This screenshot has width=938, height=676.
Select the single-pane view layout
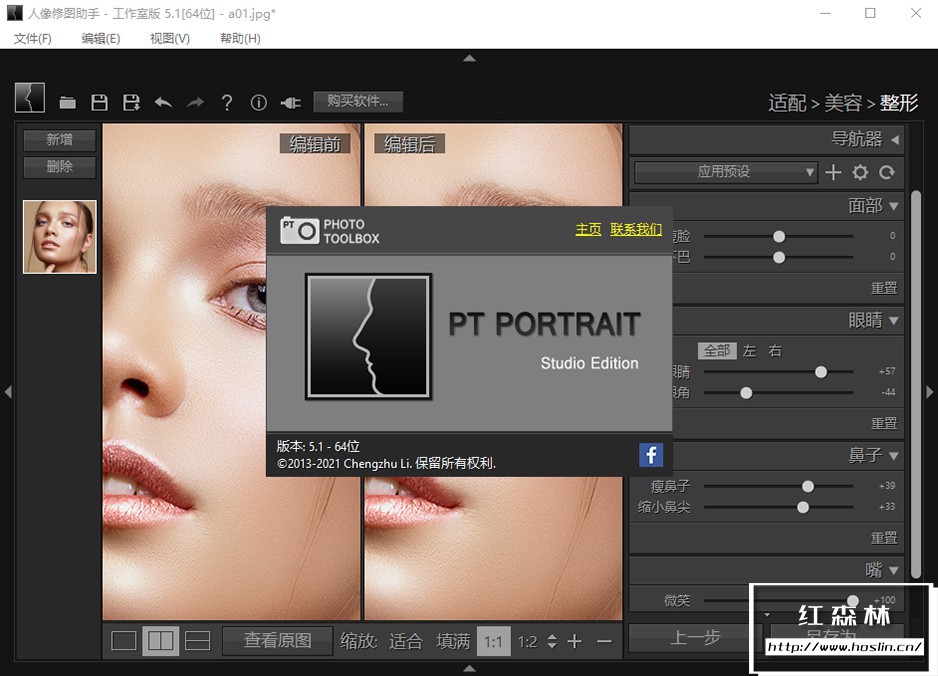(x=124, y=641)
